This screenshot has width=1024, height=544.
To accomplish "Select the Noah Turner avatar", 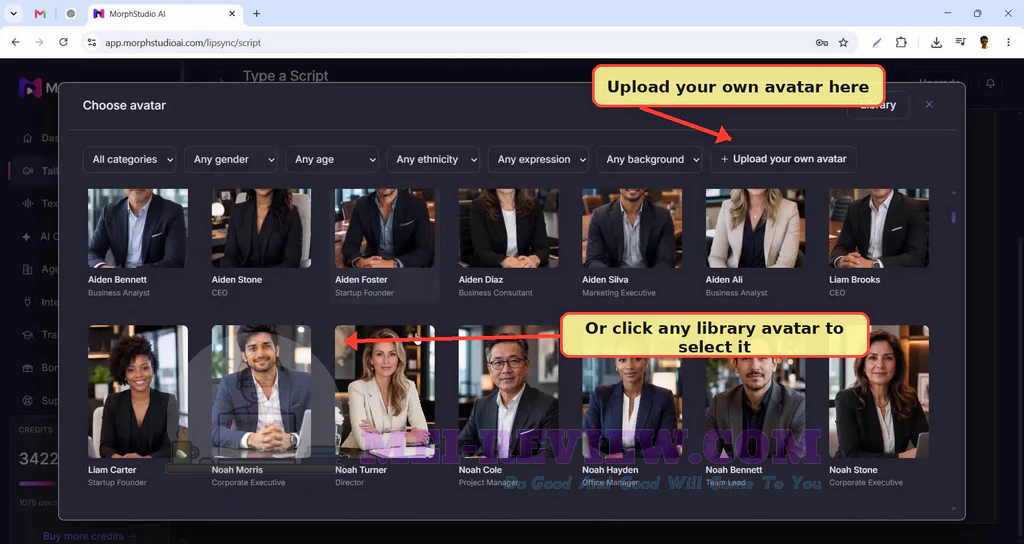I will tap(385, 391).
